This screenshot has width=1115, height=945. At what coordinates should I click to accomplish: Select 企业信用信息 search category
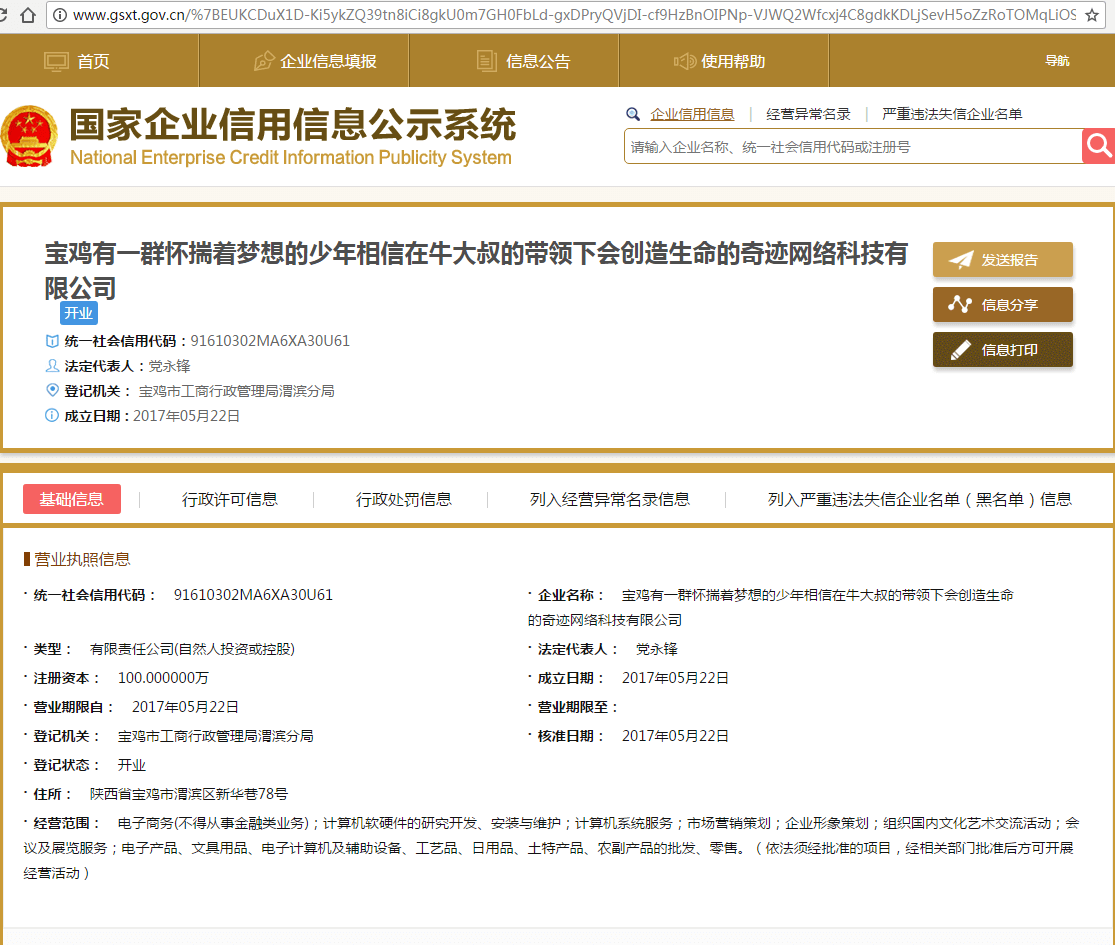(x=692, y=114)
